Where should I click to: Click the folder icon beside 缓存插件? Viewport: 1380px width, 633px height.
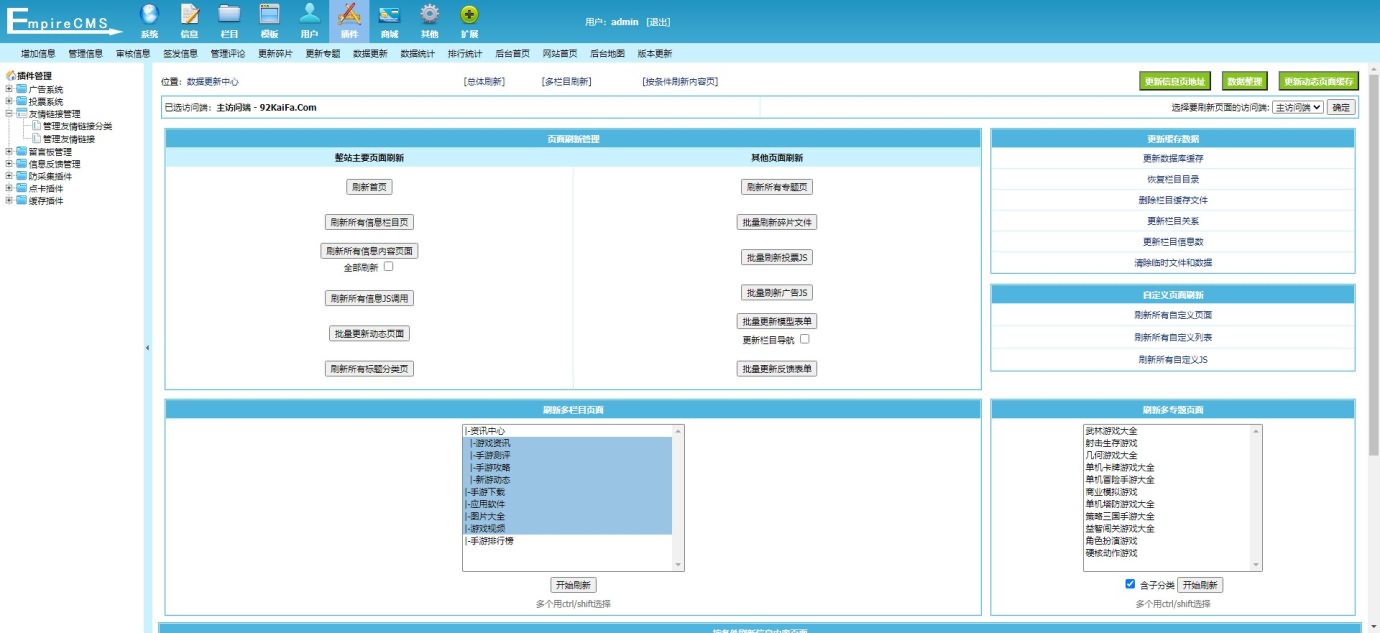pos(22,200)
